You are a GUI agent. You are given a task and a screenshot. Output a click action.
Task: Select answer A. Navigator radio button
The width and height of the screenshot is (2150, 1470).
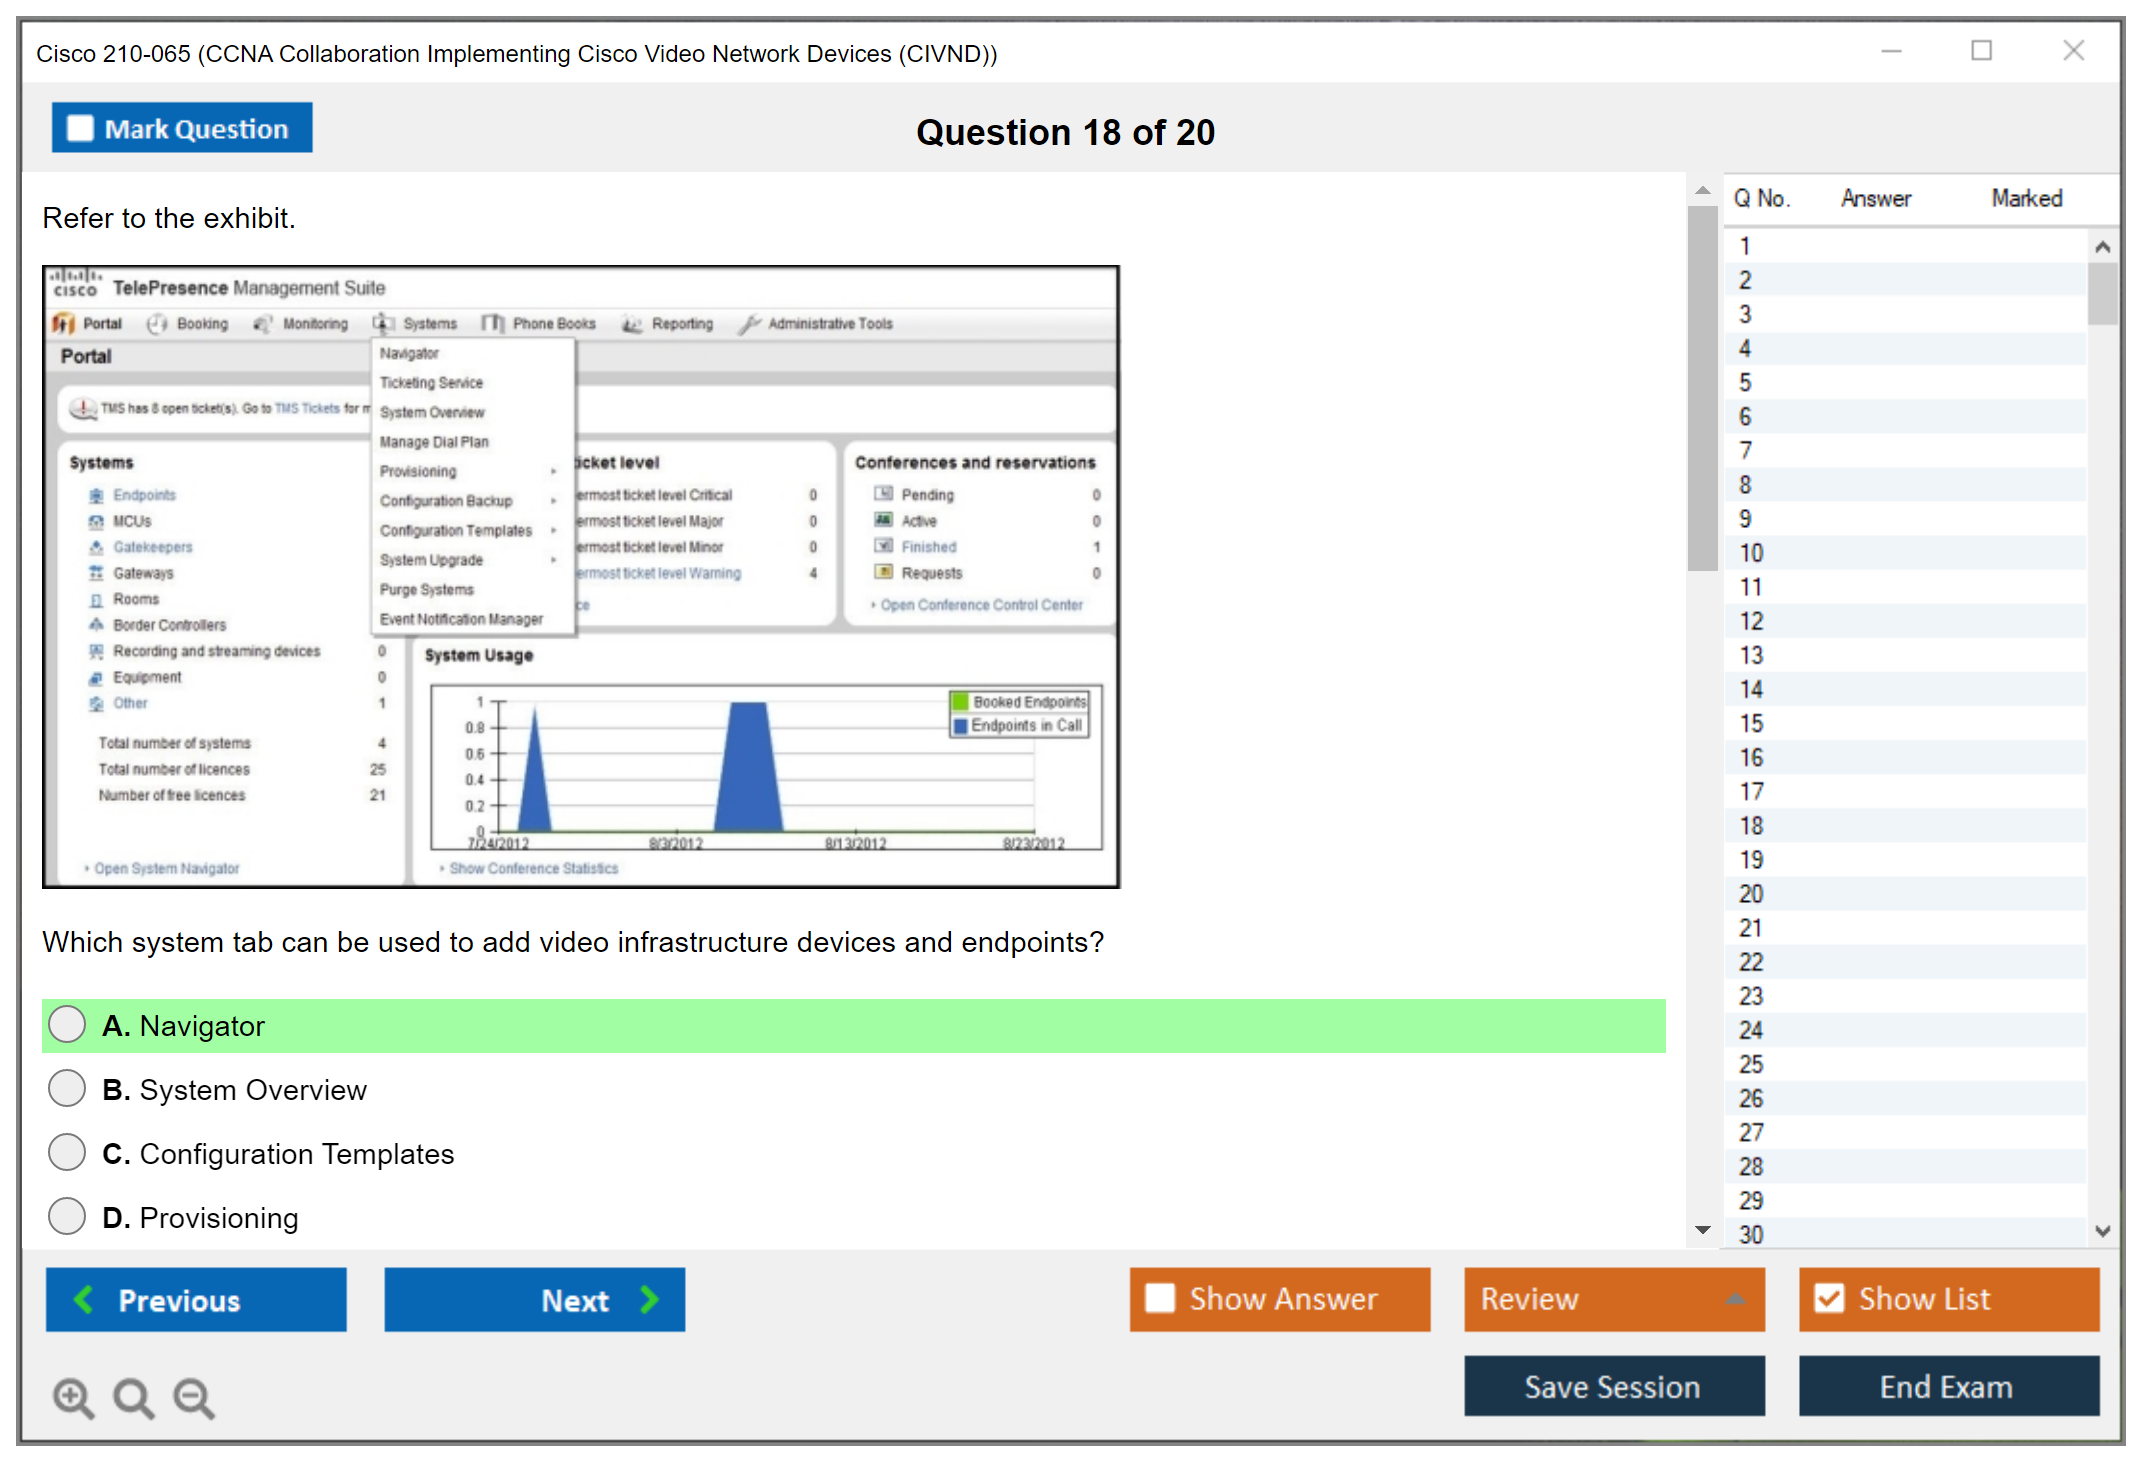67,1024
